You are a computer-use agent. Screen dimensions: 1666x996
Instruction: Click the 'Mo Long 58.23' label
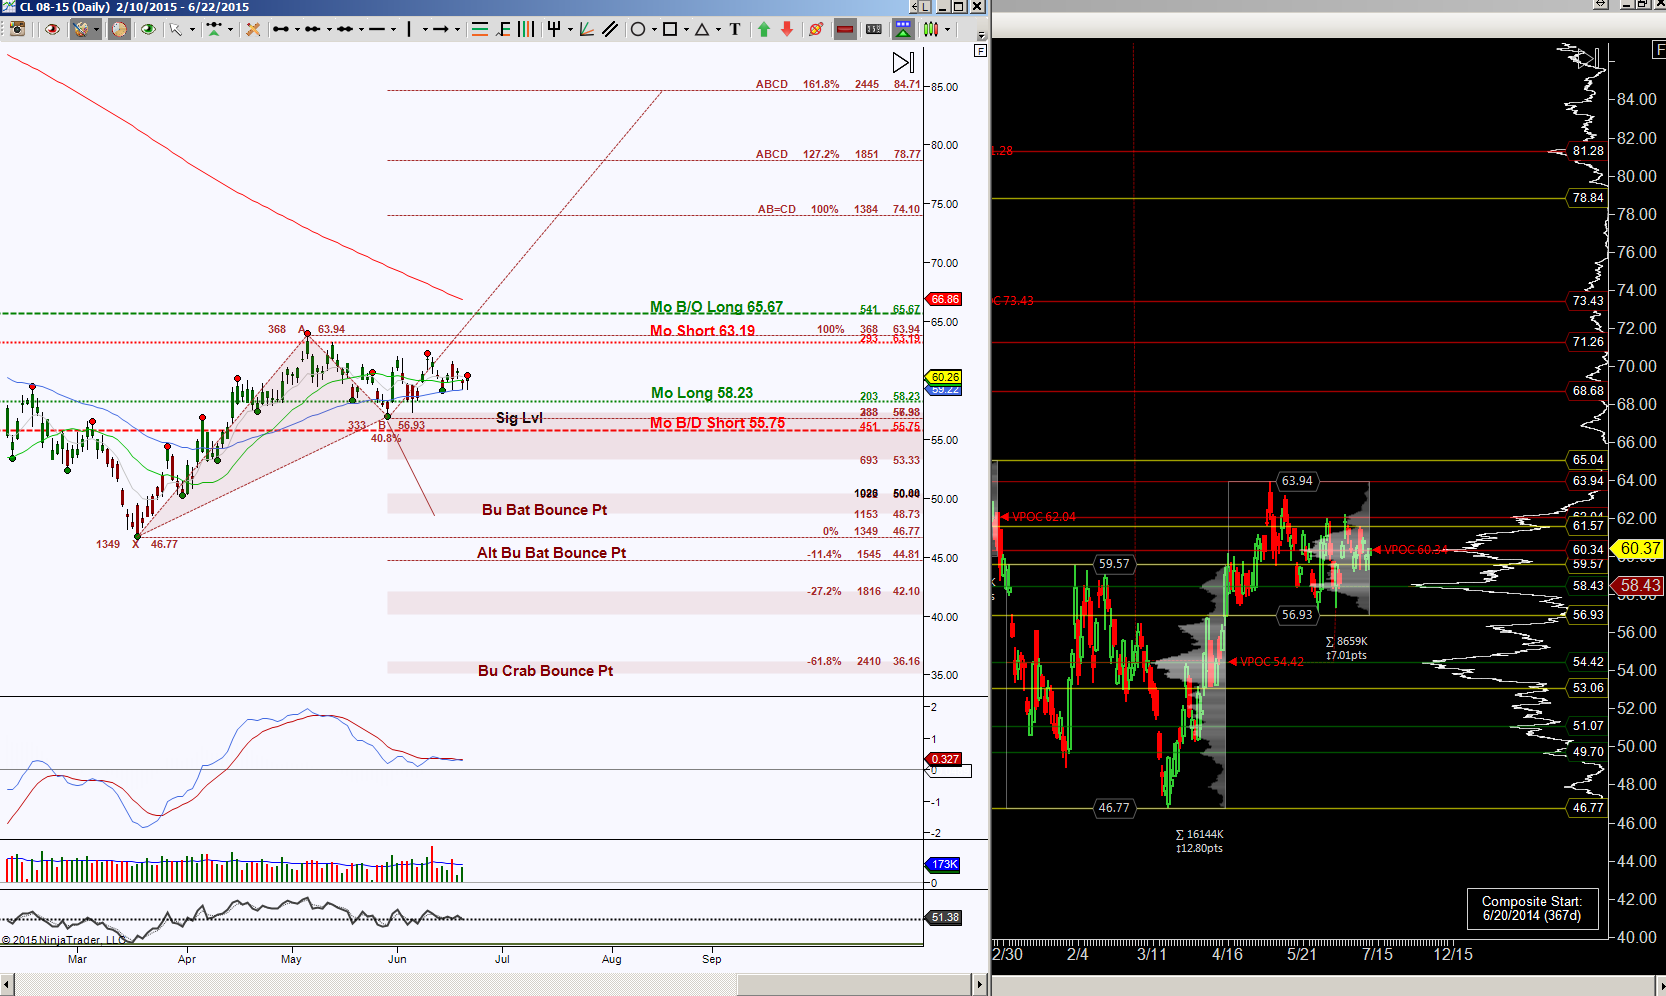coord(702,393)
